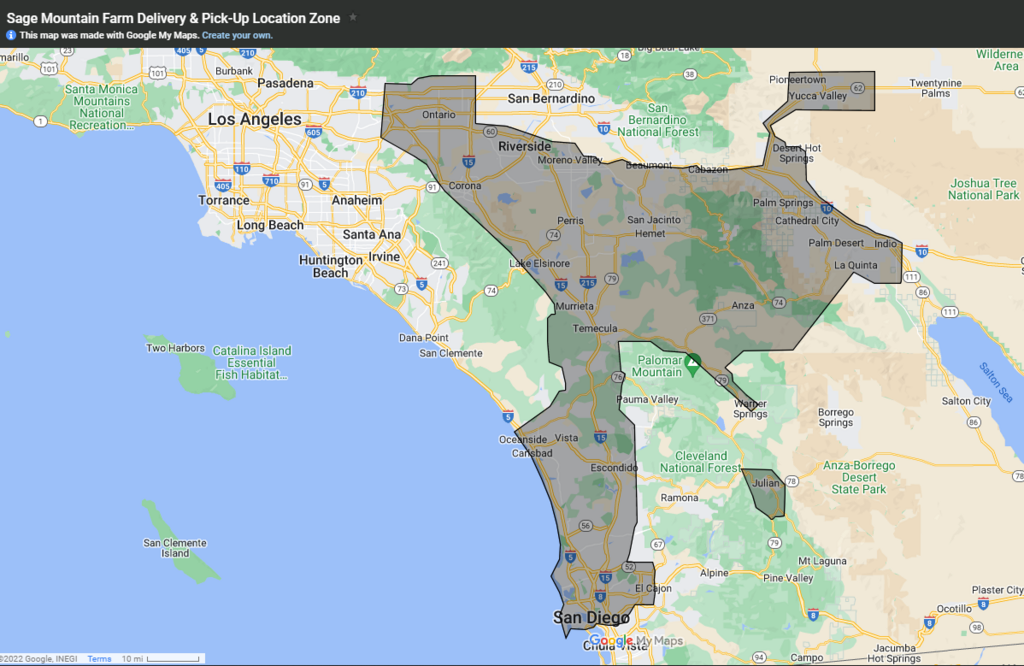Open the 'Create your own.' link
This screenshot has height=666, width=1024.
tap(237, 35)
